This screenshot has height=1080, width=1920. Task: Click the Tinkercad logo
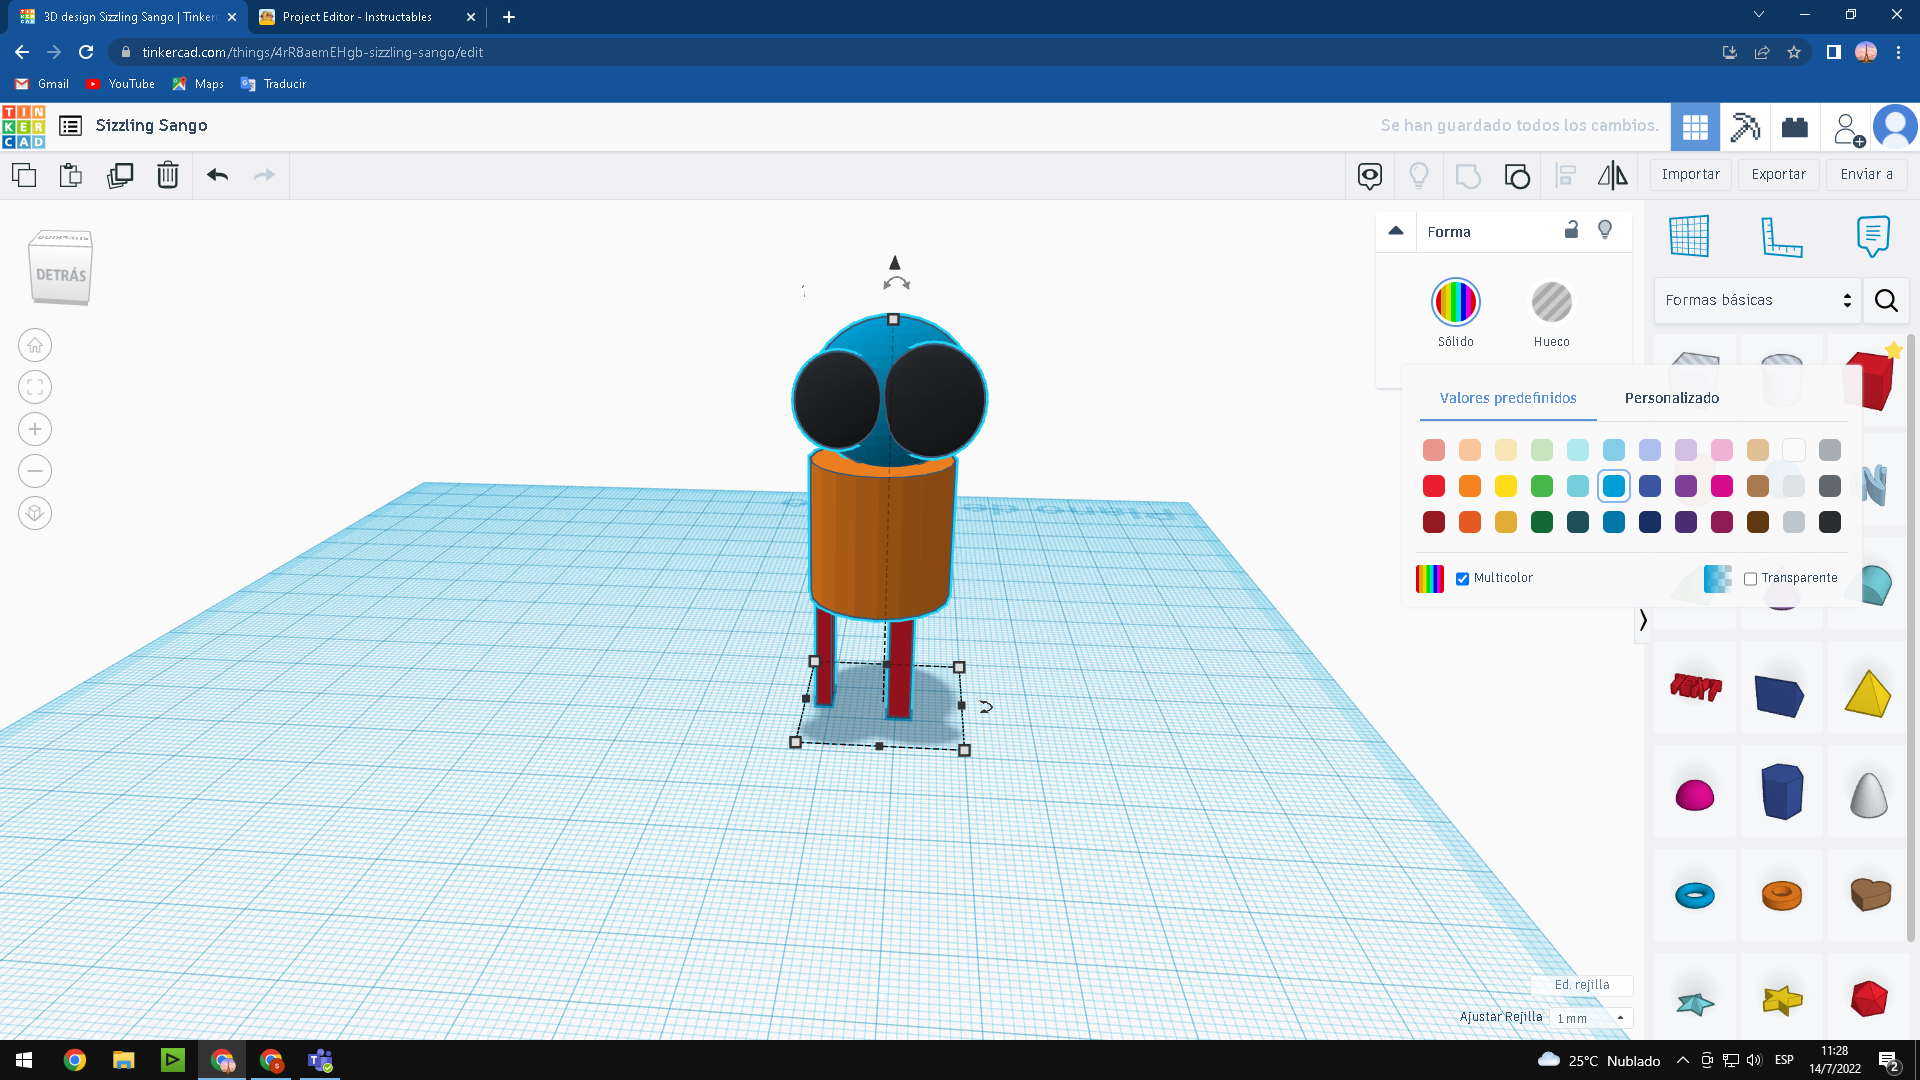coord(23,127)
